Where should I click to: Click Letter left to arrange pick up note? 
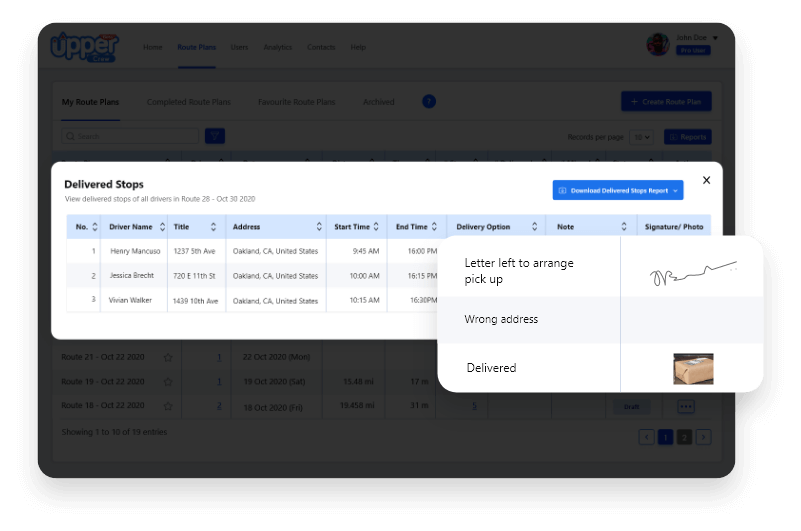[x=519, y=271]
